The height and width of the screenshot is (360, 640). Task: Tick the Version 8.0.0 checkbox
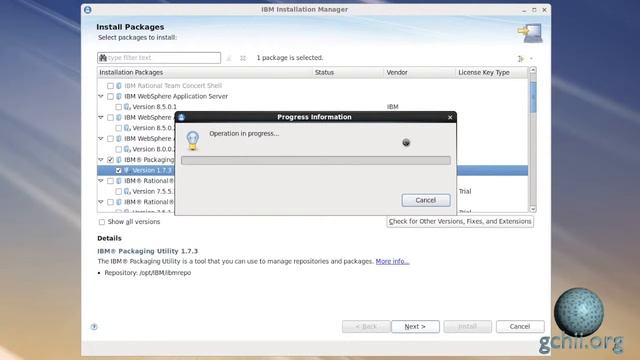click(x=118, y=149)
